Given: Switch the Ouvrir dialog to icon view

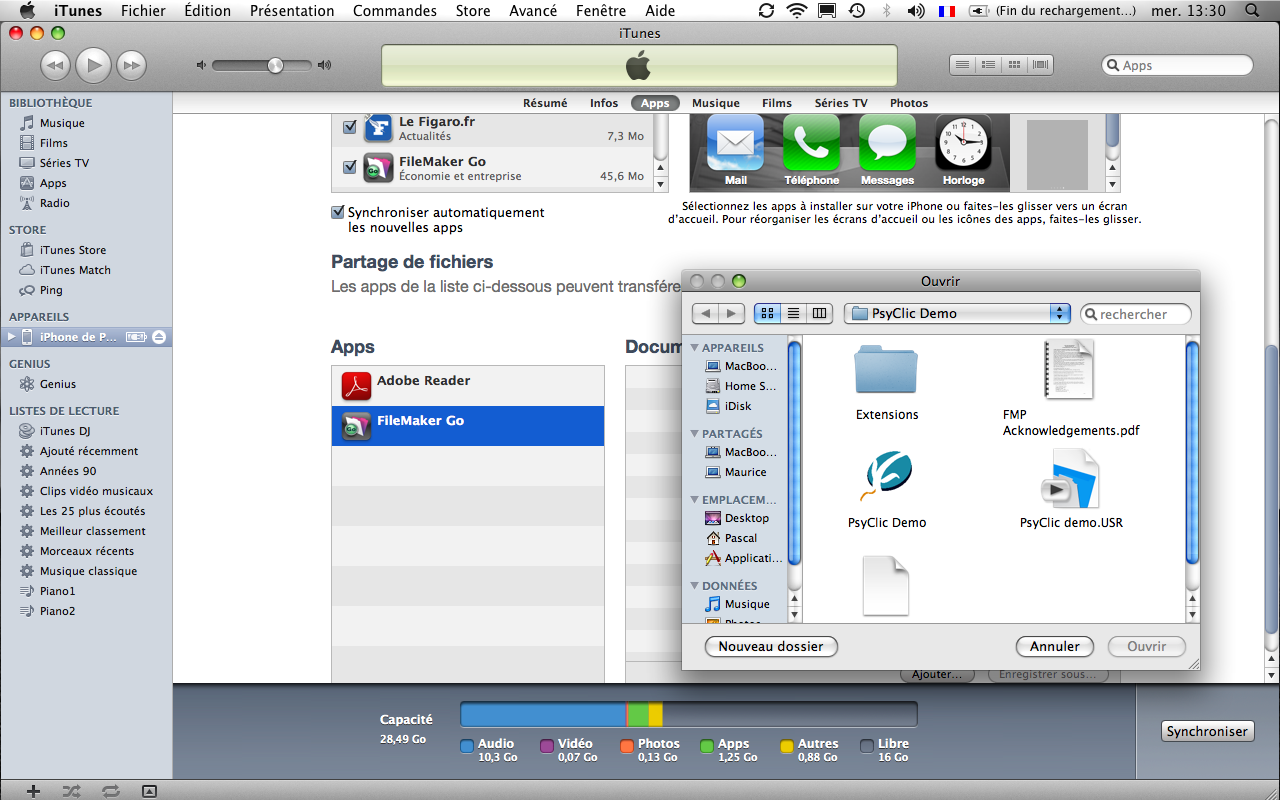Looking at the screenshot, I should point(767,313).
